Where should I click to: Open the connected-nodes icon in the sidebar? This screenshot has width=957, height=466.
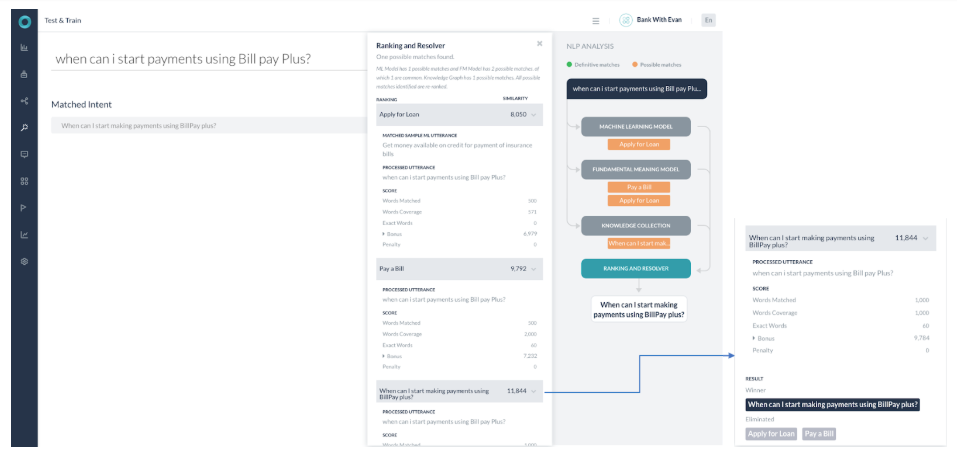pos(24,101)
